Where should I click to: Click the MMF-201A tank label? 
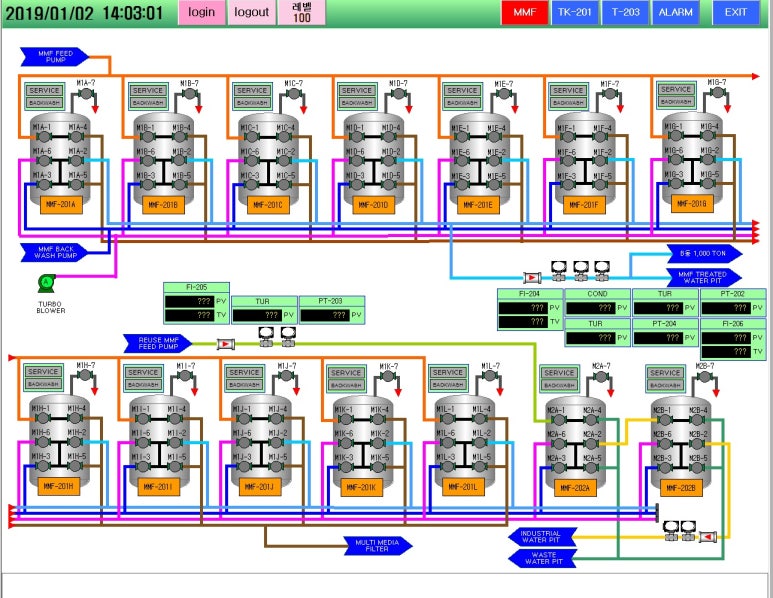61,204
